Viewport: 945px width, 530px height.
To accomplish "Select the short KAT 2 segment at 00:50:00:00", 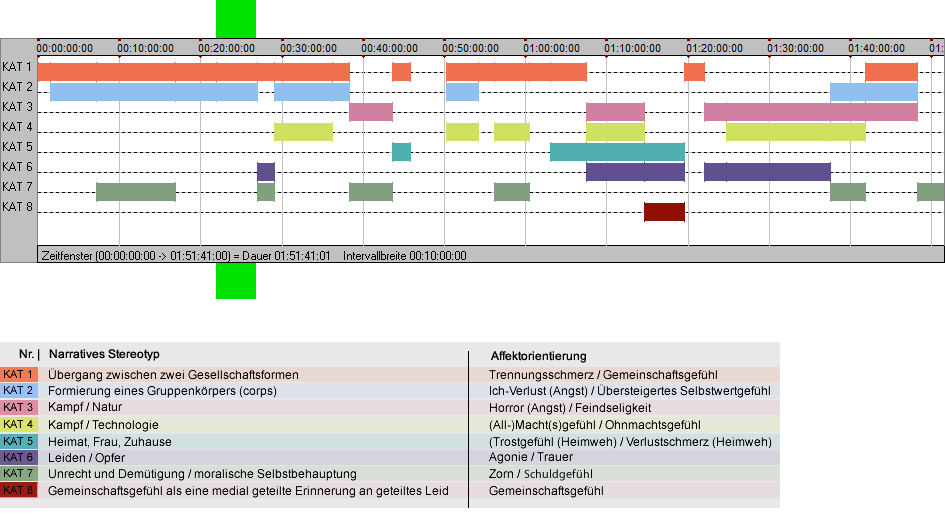I will pyautogui.click(x=462, y=92).
